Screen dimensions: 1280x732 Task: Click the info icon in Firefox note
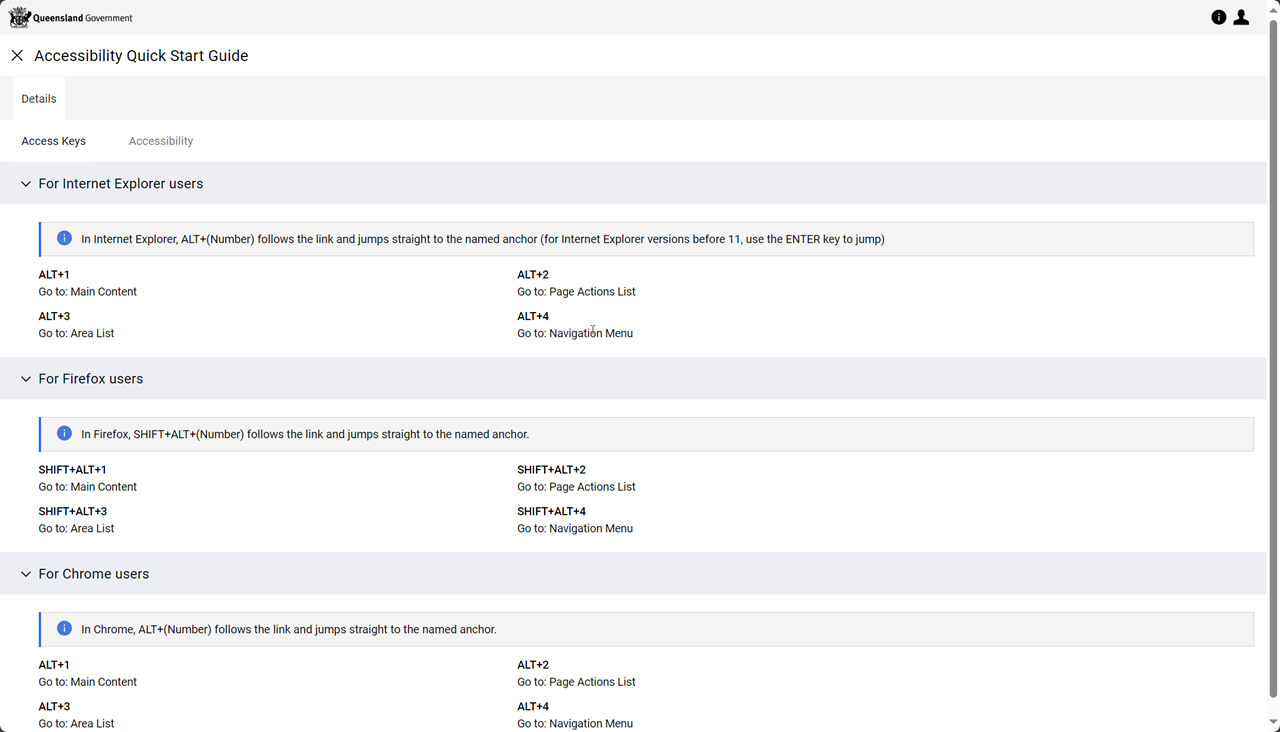click(64, 434)
